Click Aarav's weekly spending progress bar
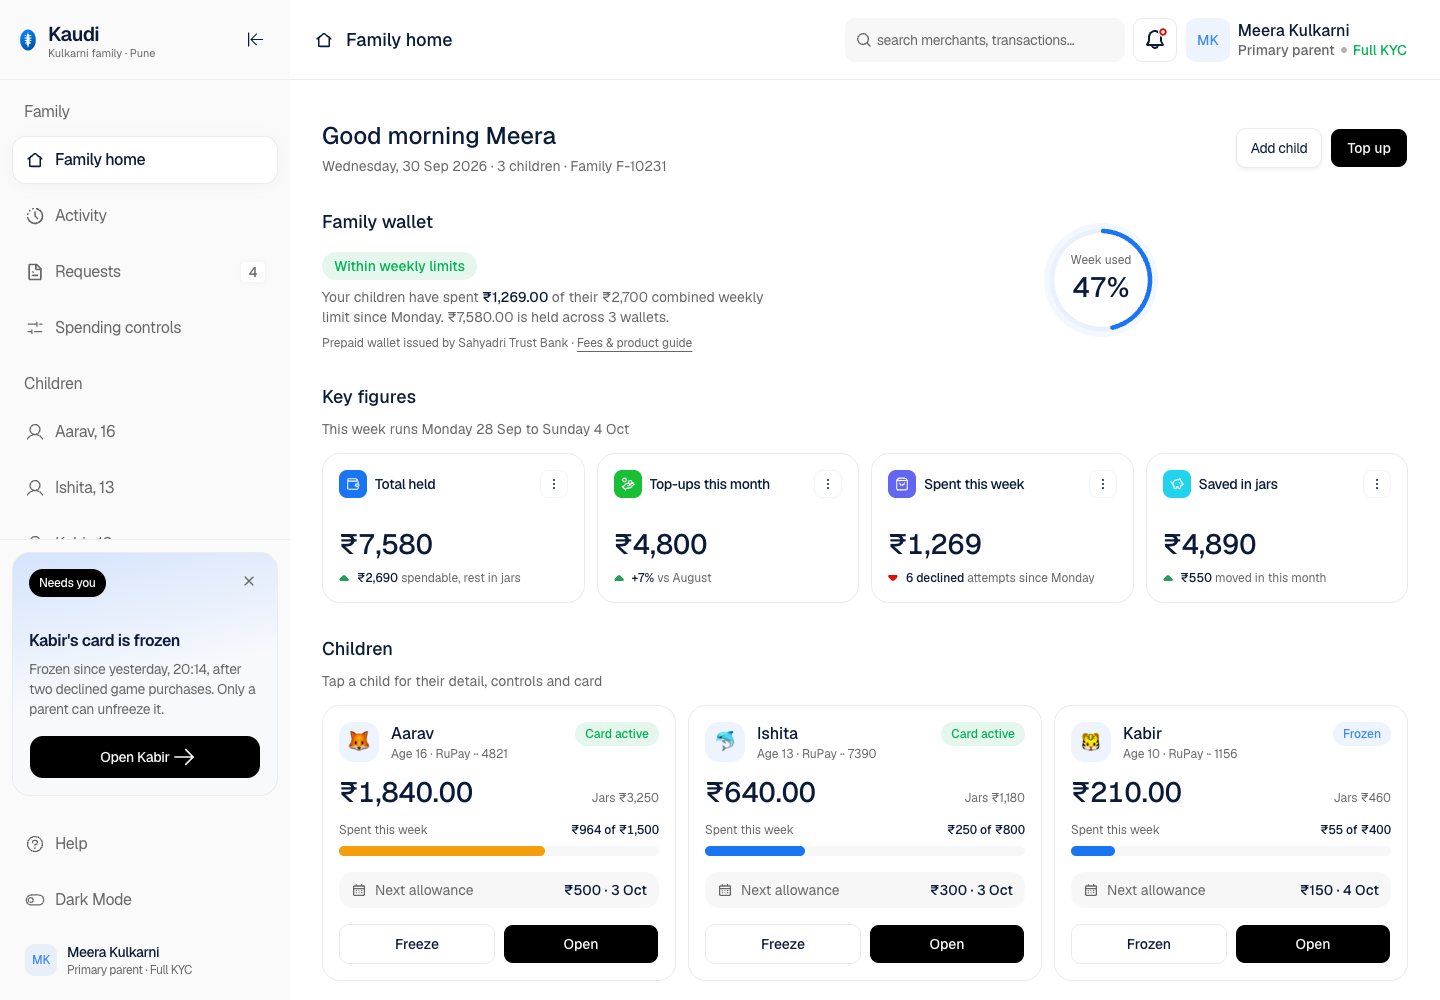 499,851
